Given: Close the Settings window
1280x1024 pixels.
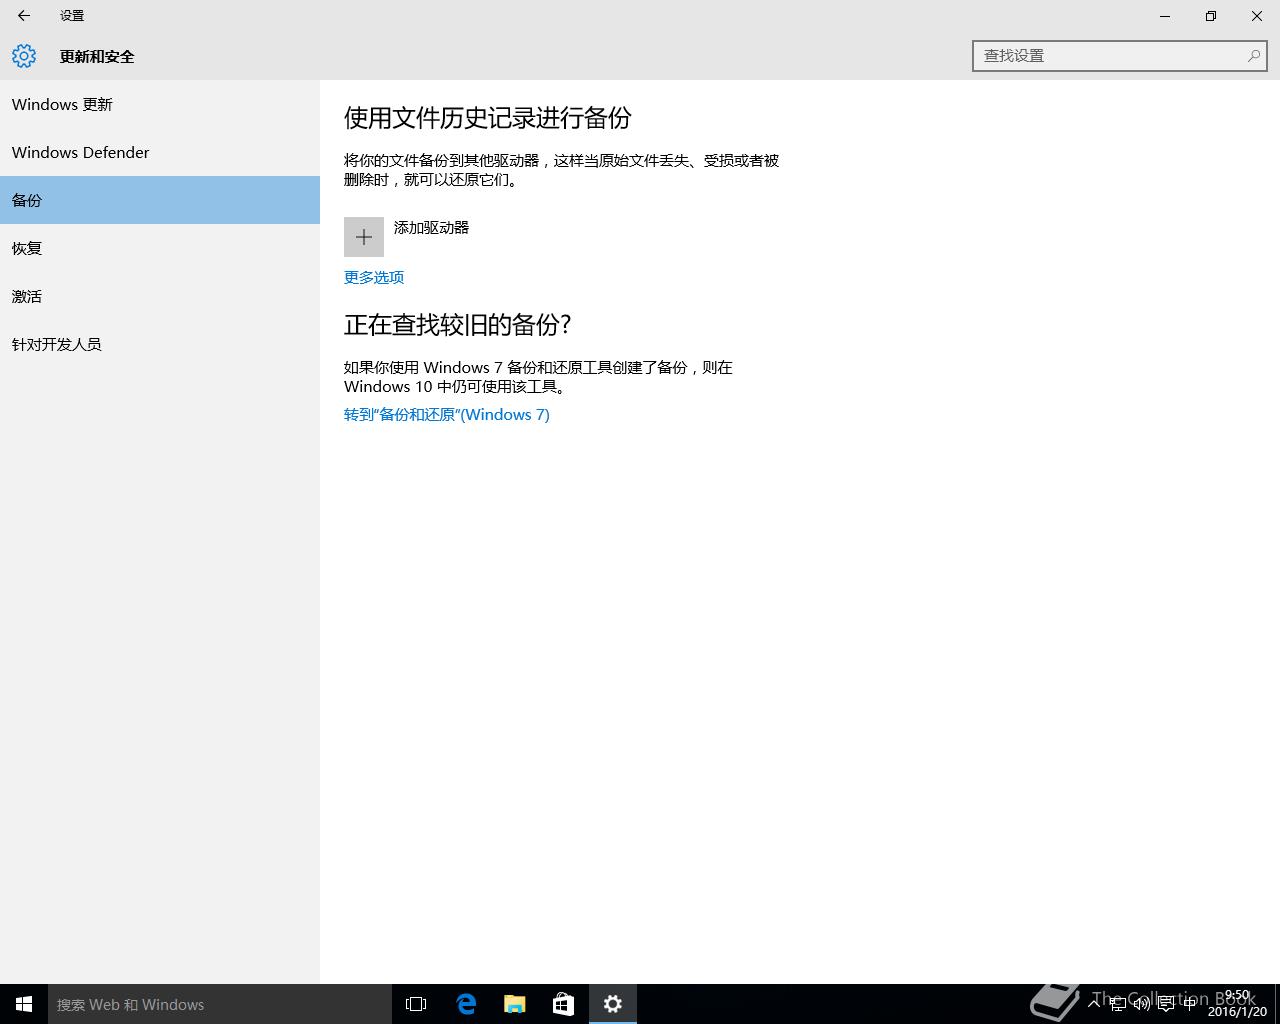Looking at the screenshot, I should 1257,16.
